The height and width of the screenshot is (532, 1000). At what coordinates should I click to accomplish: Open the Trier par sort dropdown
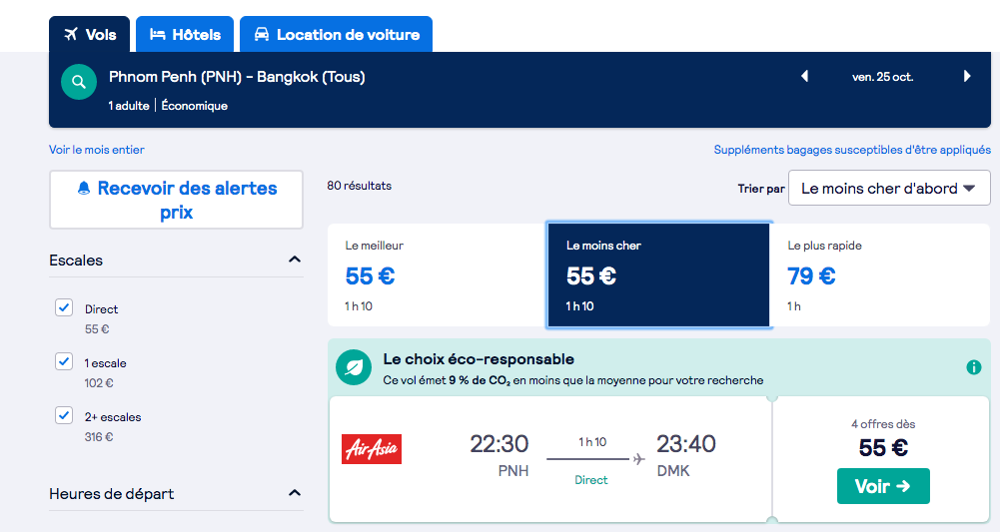(889, 188)
